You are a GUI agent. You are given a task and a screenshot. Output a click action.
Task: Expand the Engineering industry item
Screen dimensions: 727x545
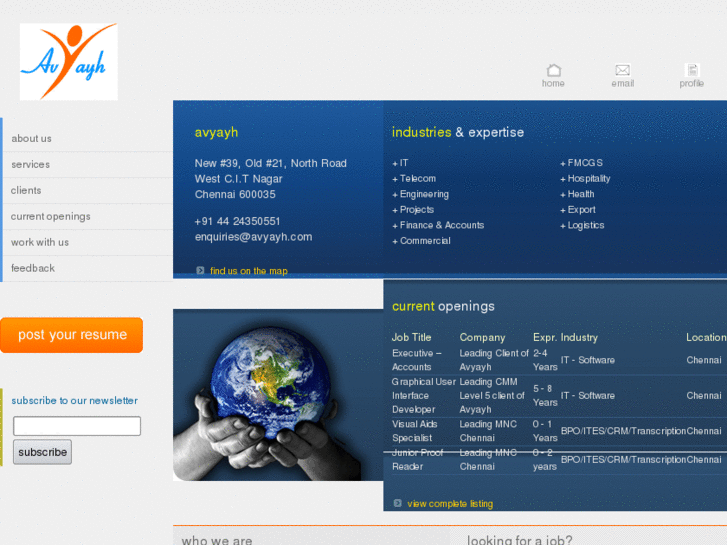[x=421, y=194]
